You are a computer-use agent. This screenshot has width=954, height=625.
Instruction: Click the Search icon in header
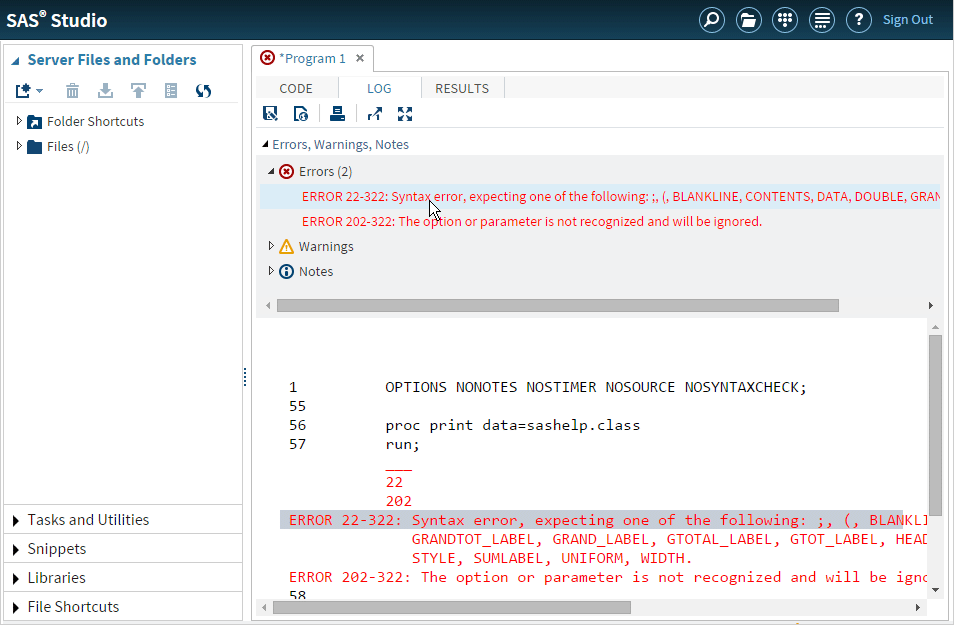tap(712, 20)
